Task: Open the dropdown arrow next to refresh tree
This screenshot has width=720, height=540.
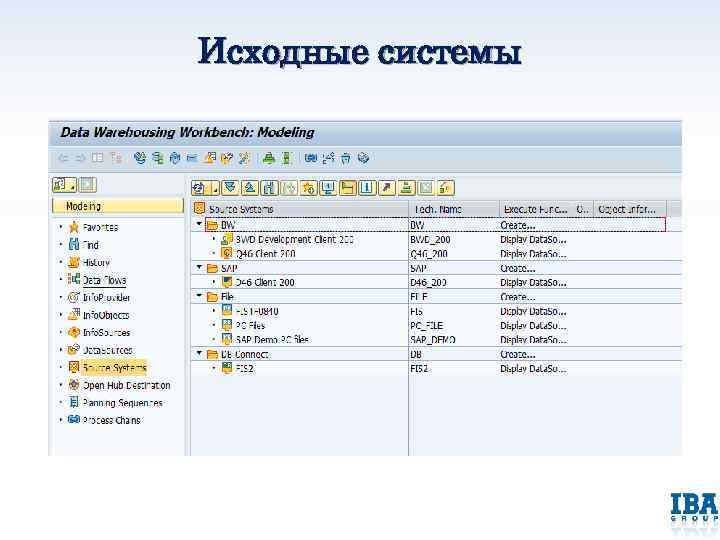Action: [214, 188]
